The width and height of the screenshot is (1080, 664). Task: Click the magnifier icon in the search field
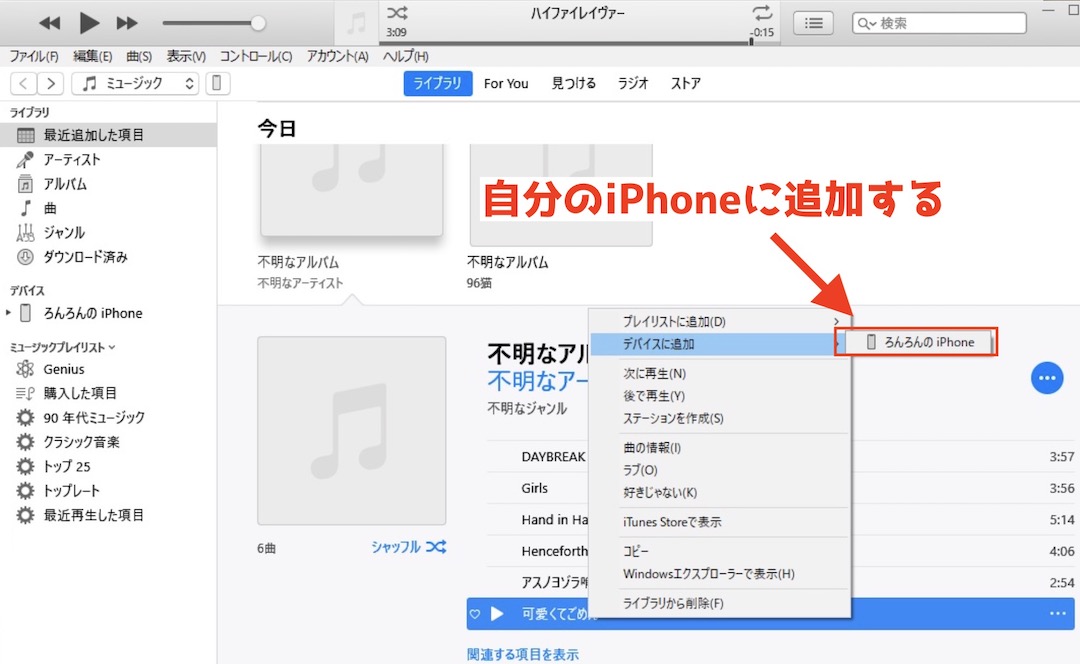point(862,22)
